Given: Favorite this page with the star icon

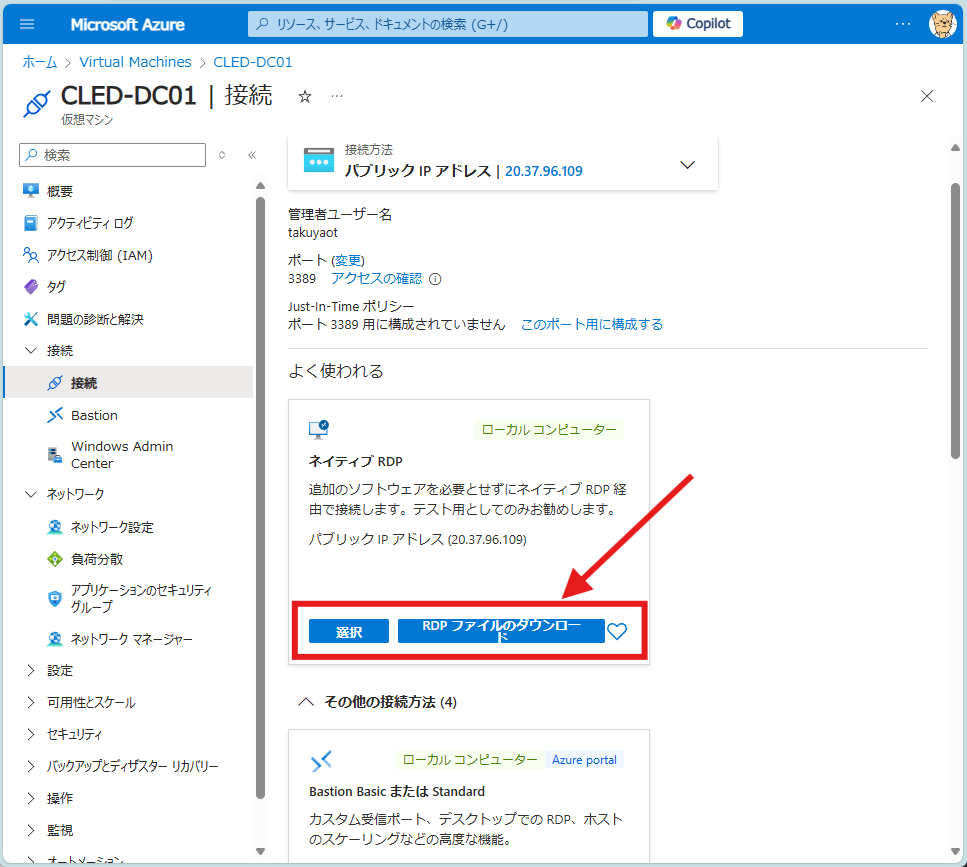Looking at the screenshot, I should 305,96.
